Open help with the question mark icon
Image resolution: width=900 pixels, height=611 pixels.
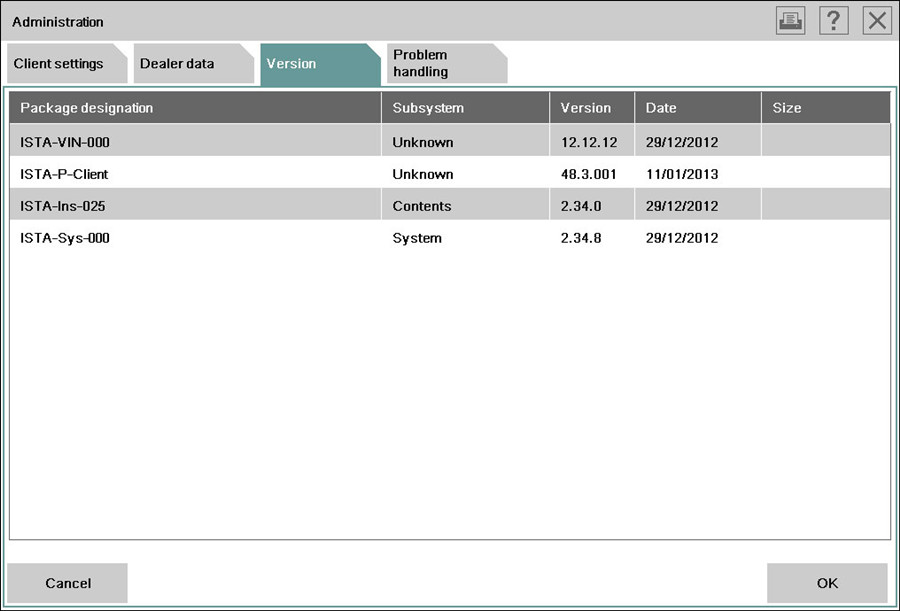pyautogui.click(x=834, y=21)
